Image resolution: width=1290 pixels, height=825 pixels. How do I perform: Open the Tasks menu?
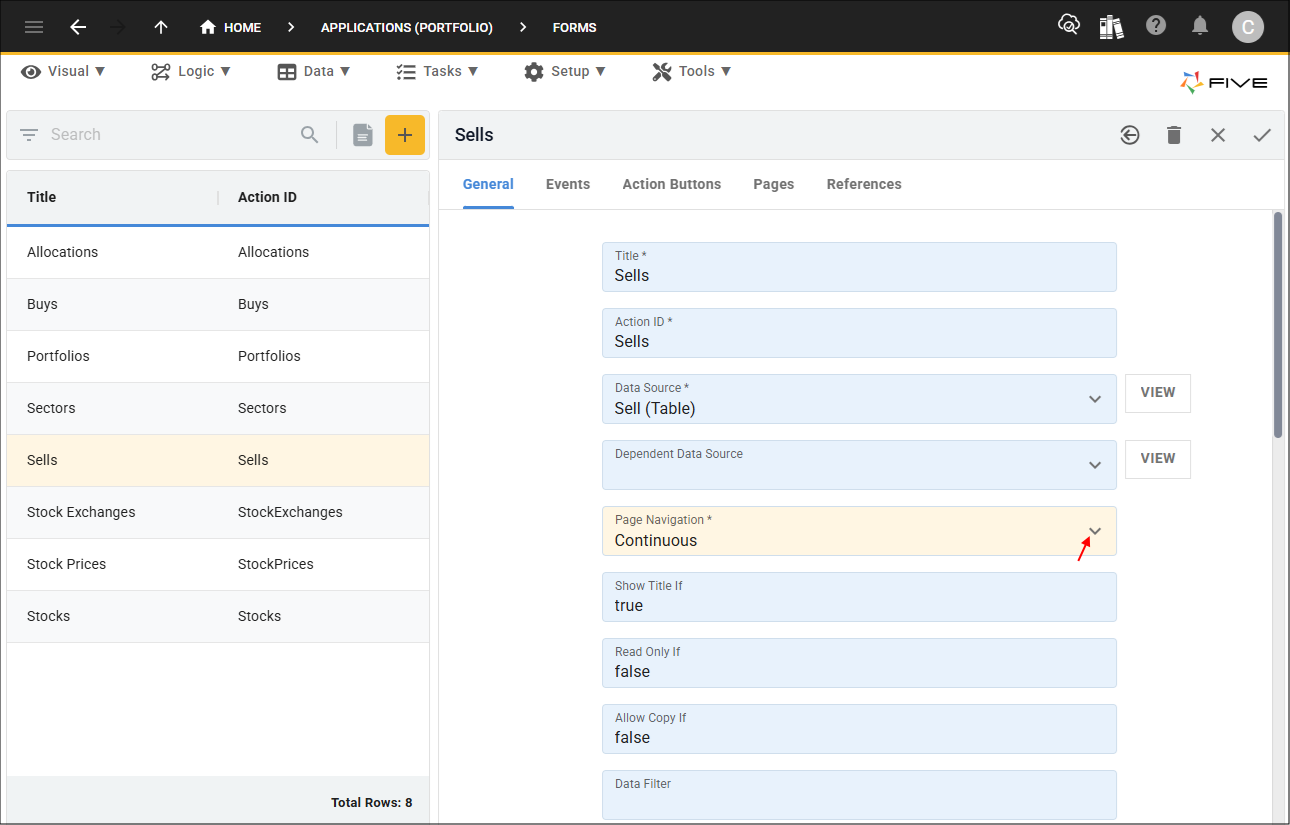[437, 71]
